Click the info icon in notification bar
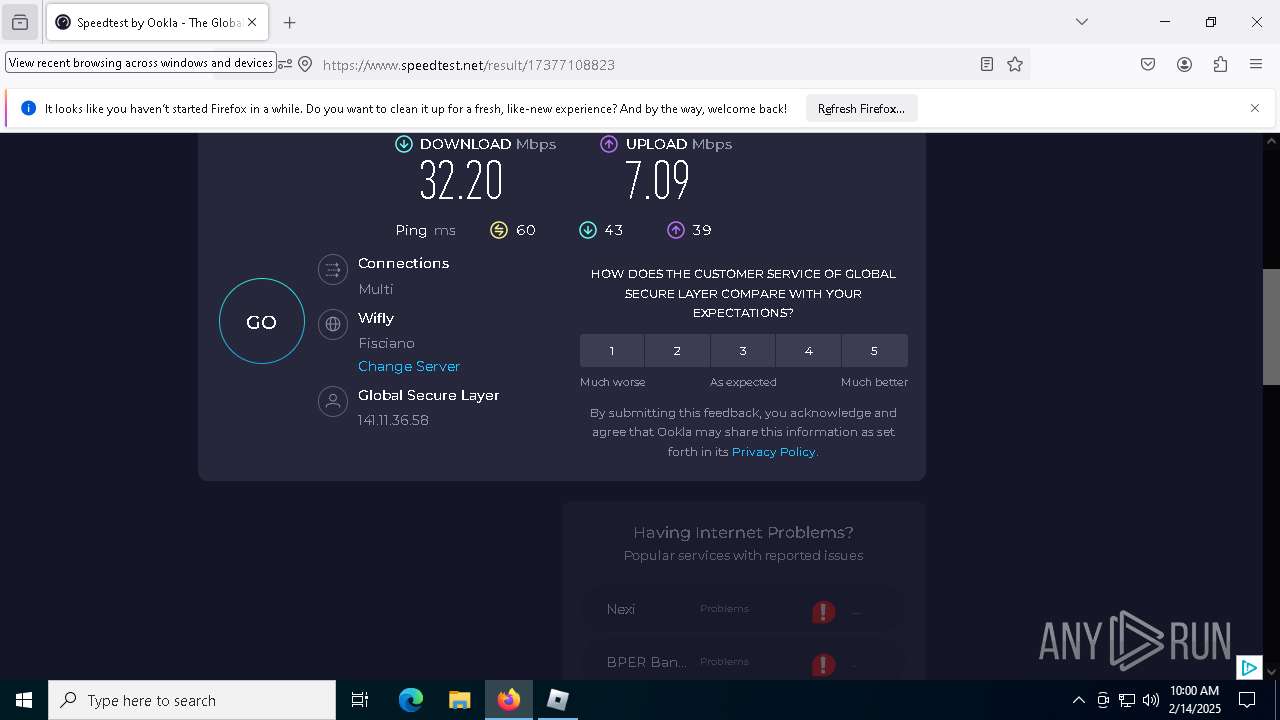 (28, 108)
